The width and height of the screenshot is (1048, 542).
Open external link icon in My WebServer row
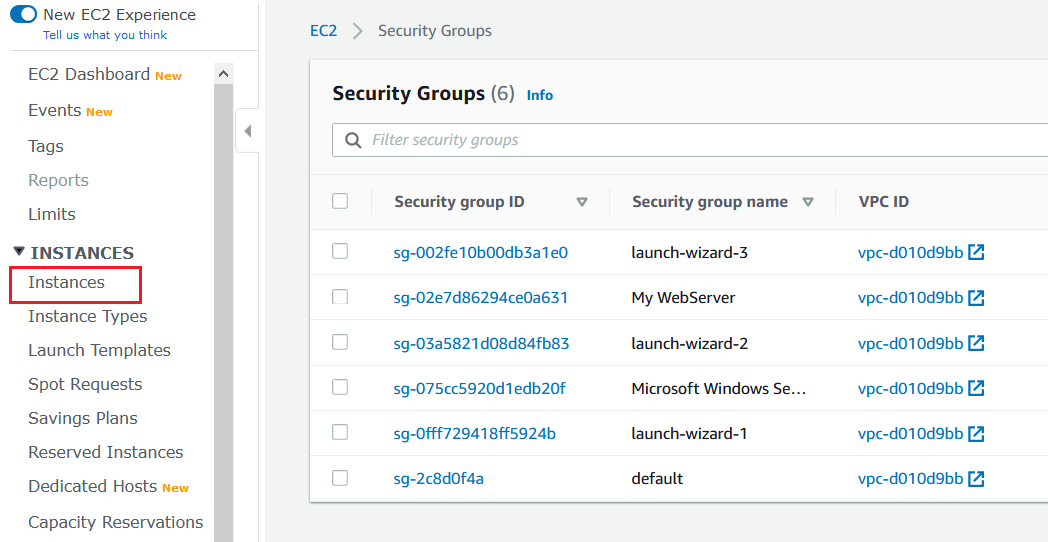(x=976, y=298)
